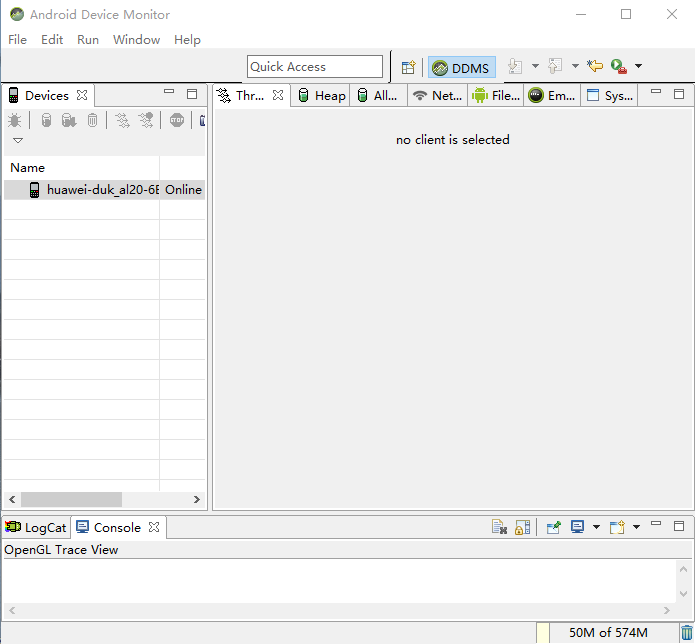Click the heap status 50M of 574M
695x644 pixels.
point(608,632)
